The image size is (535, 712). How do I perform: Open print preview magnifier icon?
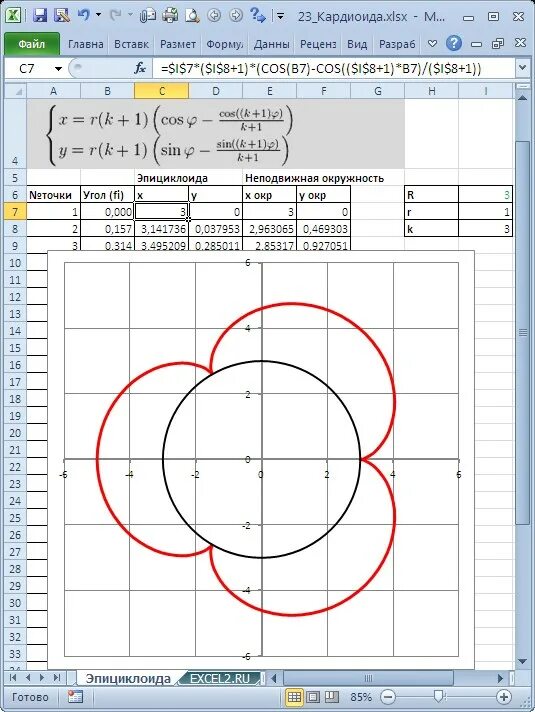click(192, 16)
